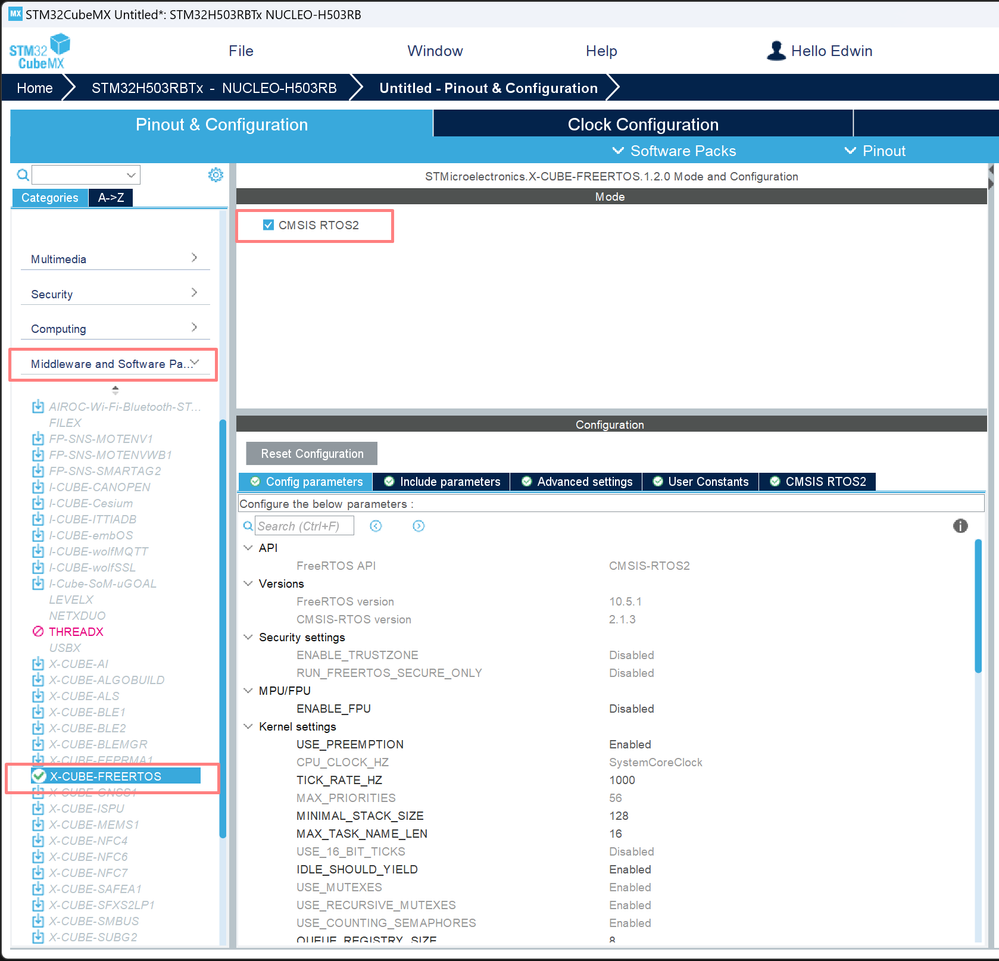Collapse the Versions parameter group
Viewport: 999px width, 961px height.
pos(248,584)
